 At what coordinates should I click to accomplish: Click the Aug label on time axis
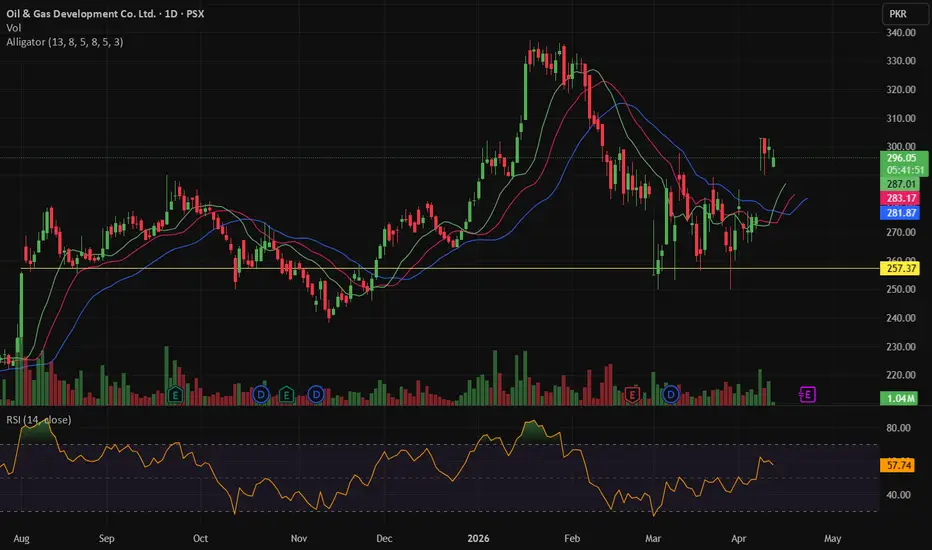pyautogui.click(x=21, y=539)
